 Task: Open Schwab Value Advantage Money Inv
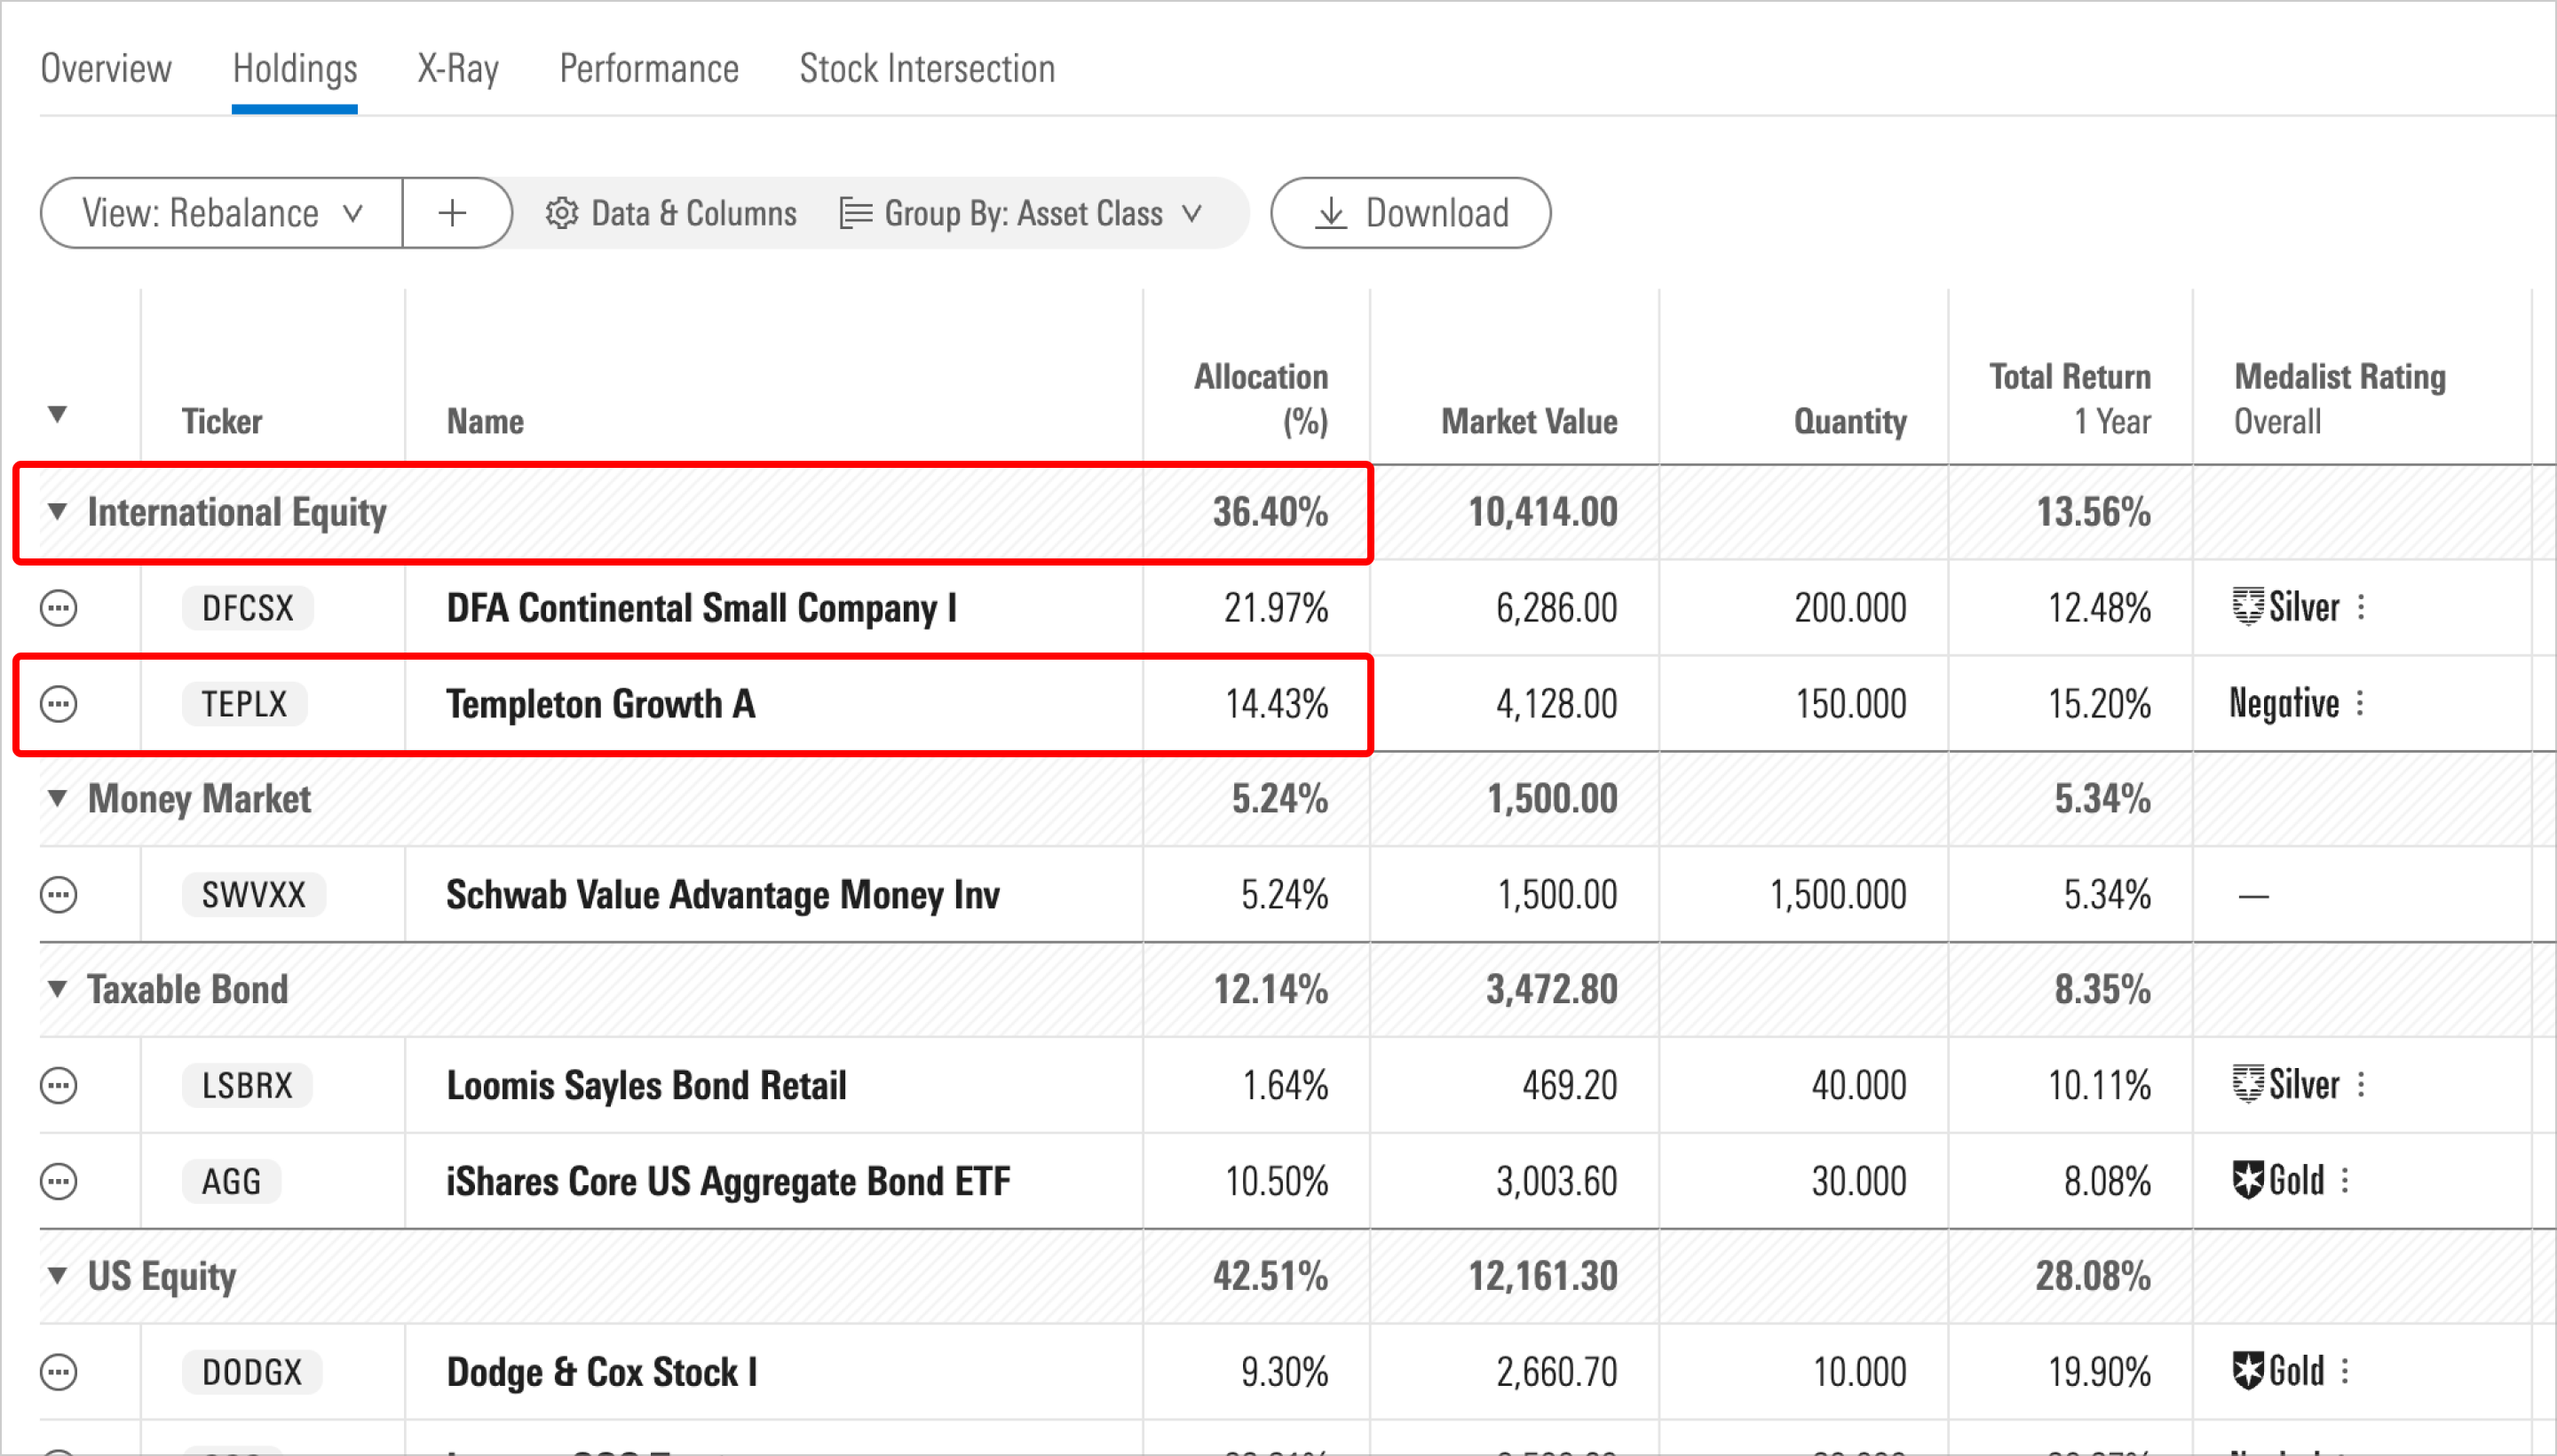pos(722,895)
